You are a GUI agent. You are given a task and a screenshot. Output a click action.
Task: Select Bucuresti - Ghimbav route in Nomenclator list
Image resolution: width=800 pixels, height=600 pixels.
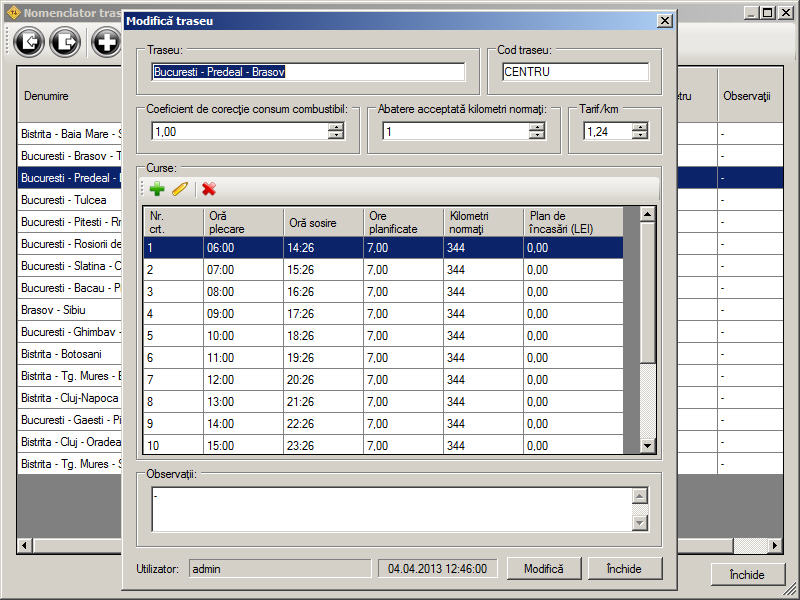click(70, 332)
